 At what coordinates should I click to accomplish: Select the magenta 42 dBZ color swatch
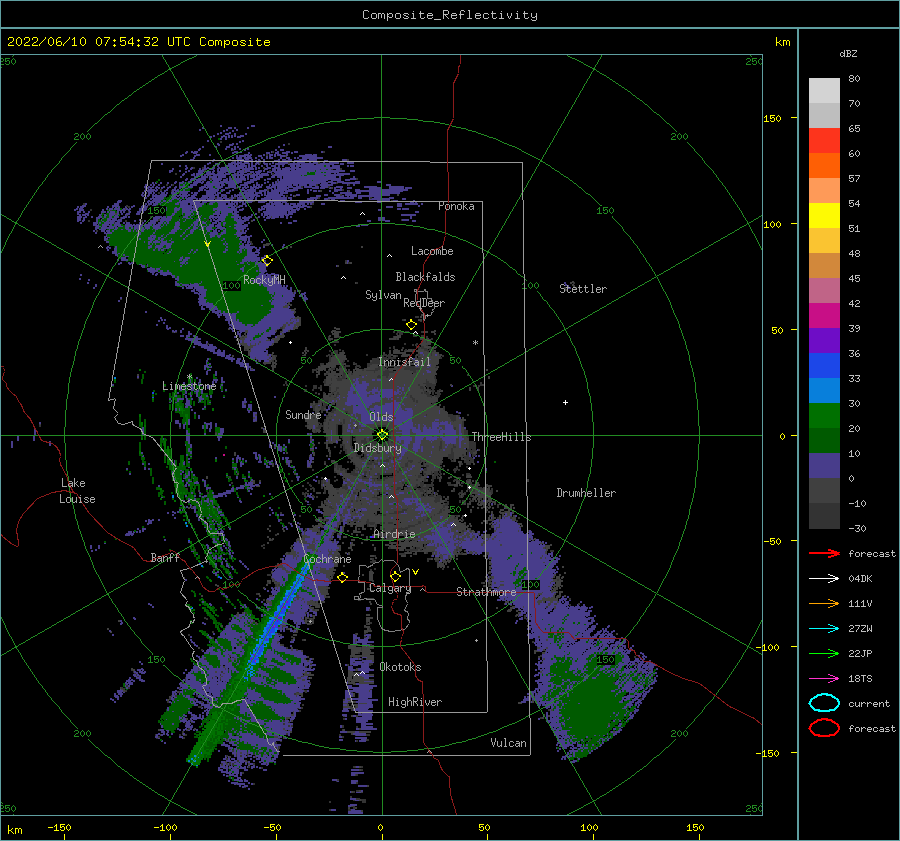(824, 316)
